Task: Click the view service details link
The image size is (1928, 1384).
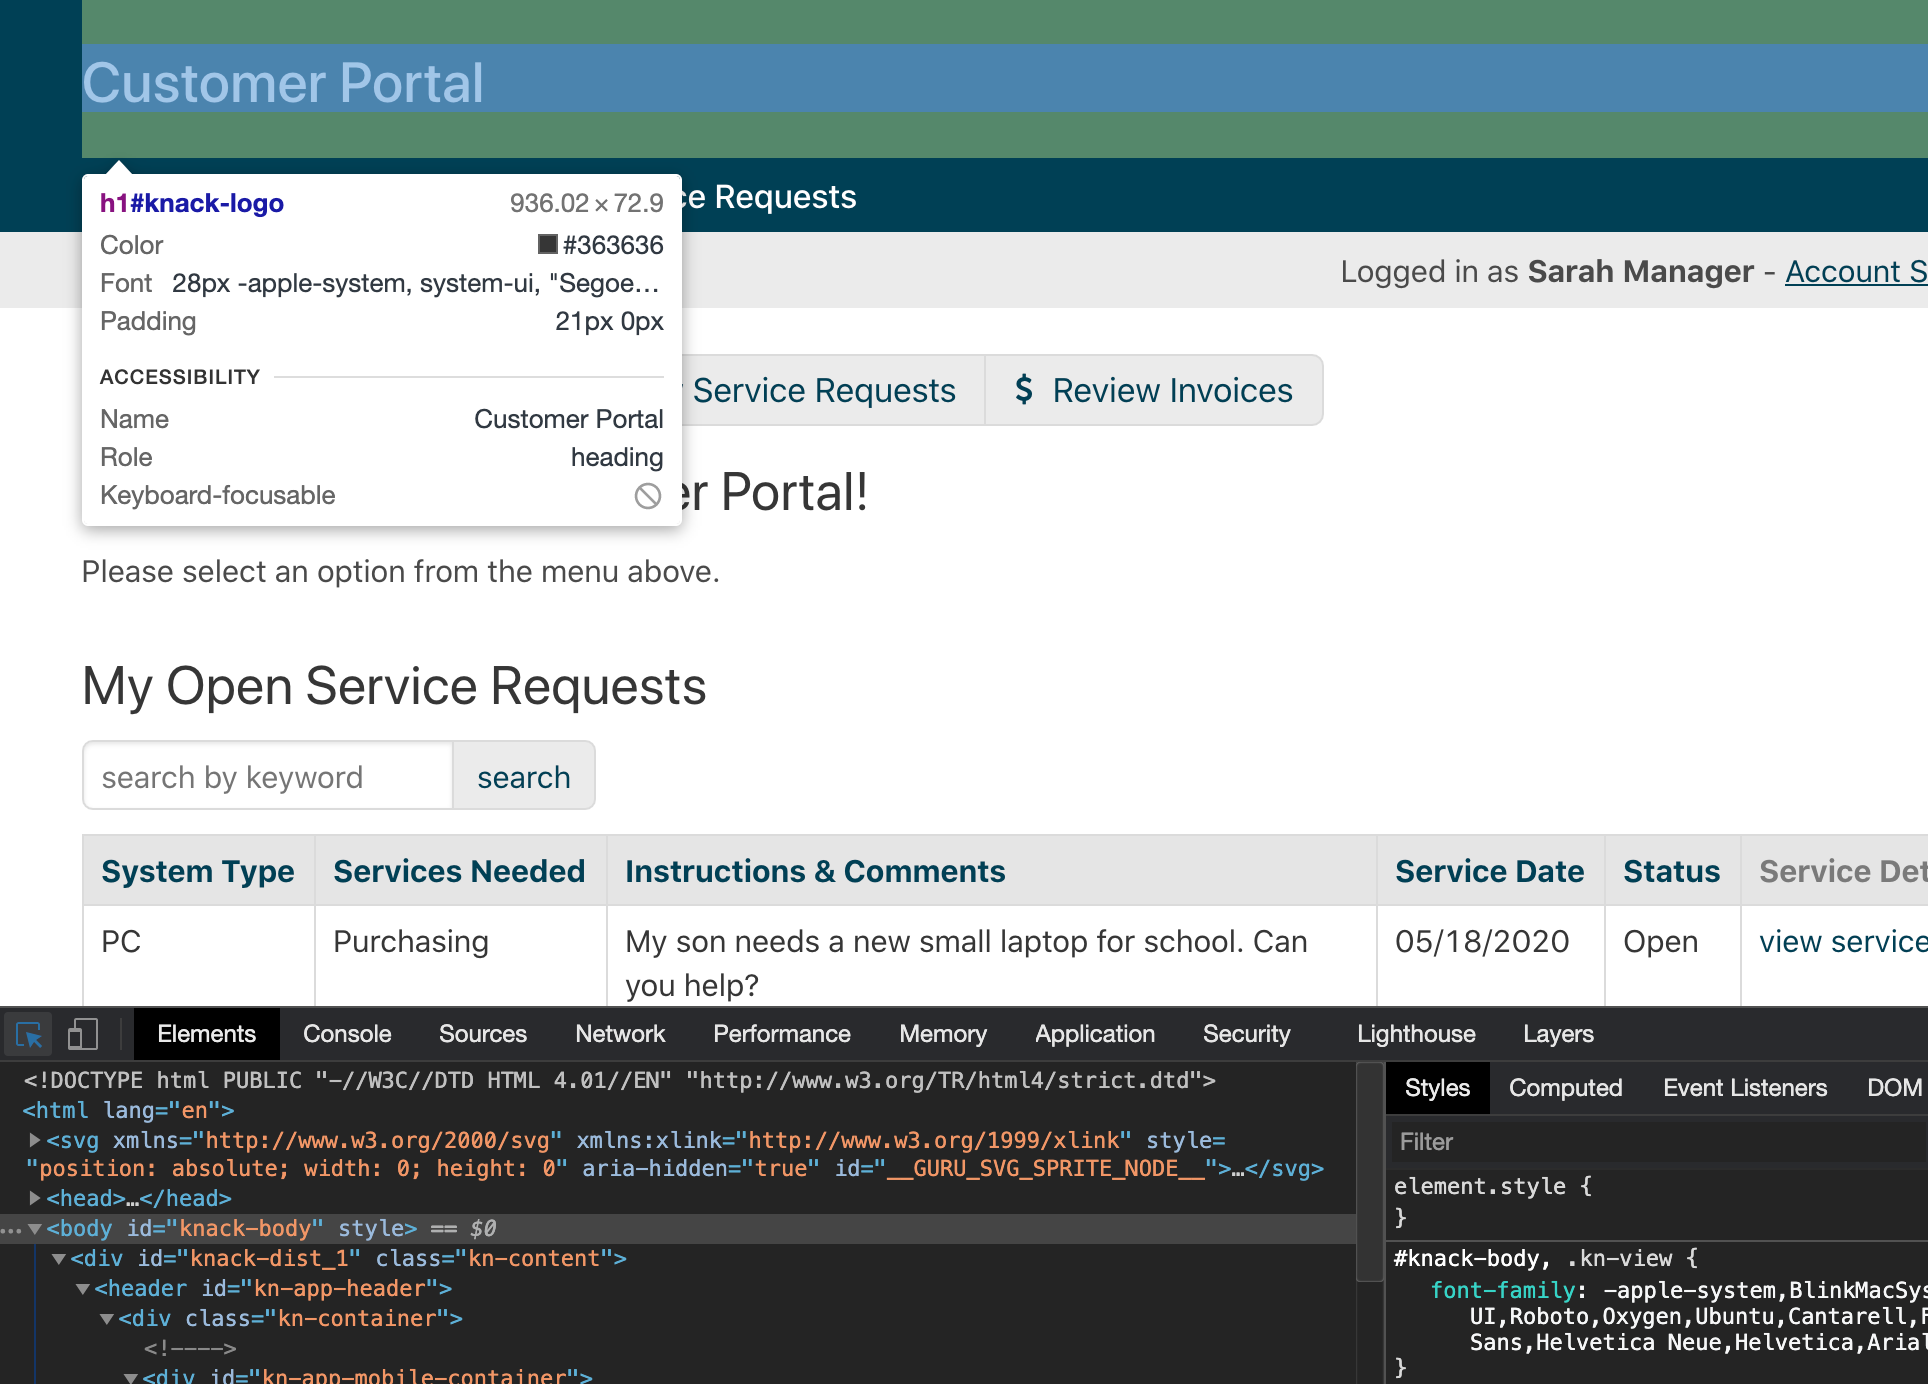Action: 1842,942
